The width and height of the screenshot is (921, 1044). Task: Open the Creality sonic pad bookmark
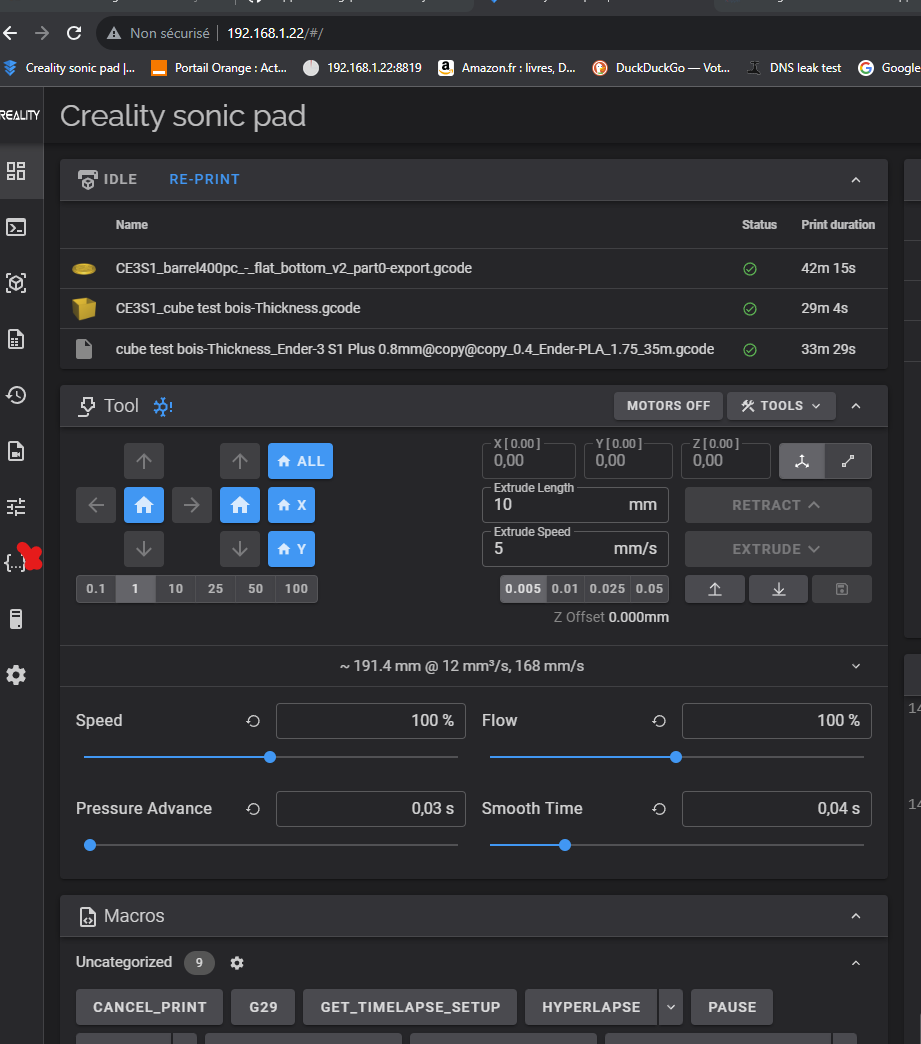[70, 68]
